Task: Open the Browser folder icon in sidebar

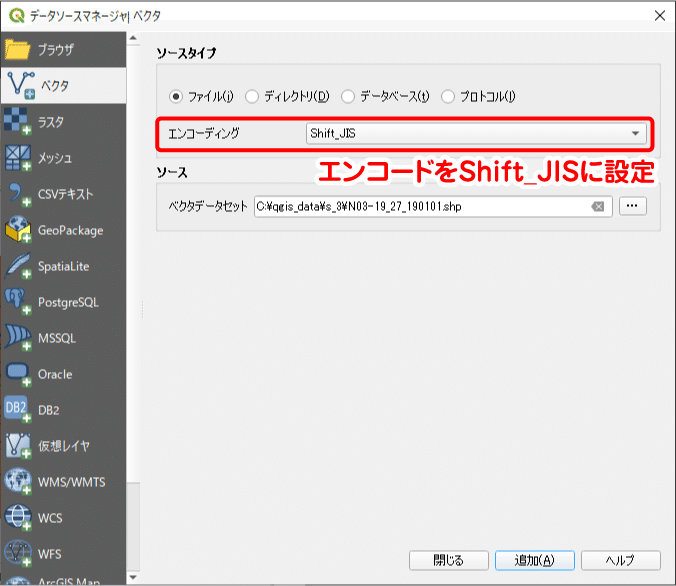Action: [x=17, y=50]
